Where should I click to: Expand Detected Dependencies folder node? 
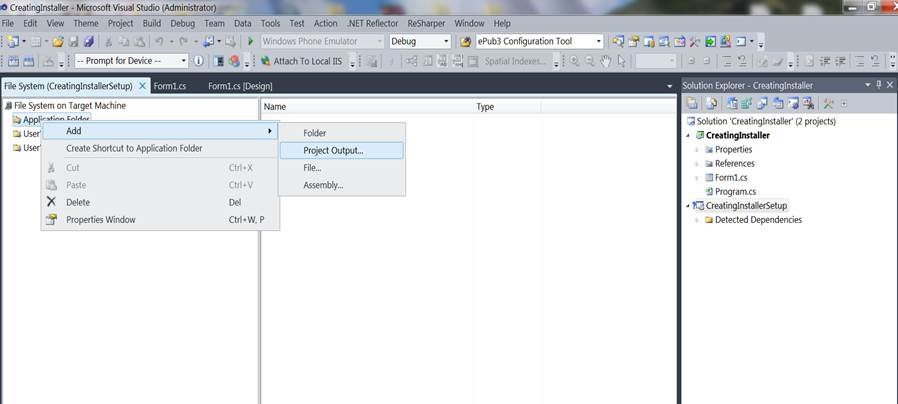(696, 220)
